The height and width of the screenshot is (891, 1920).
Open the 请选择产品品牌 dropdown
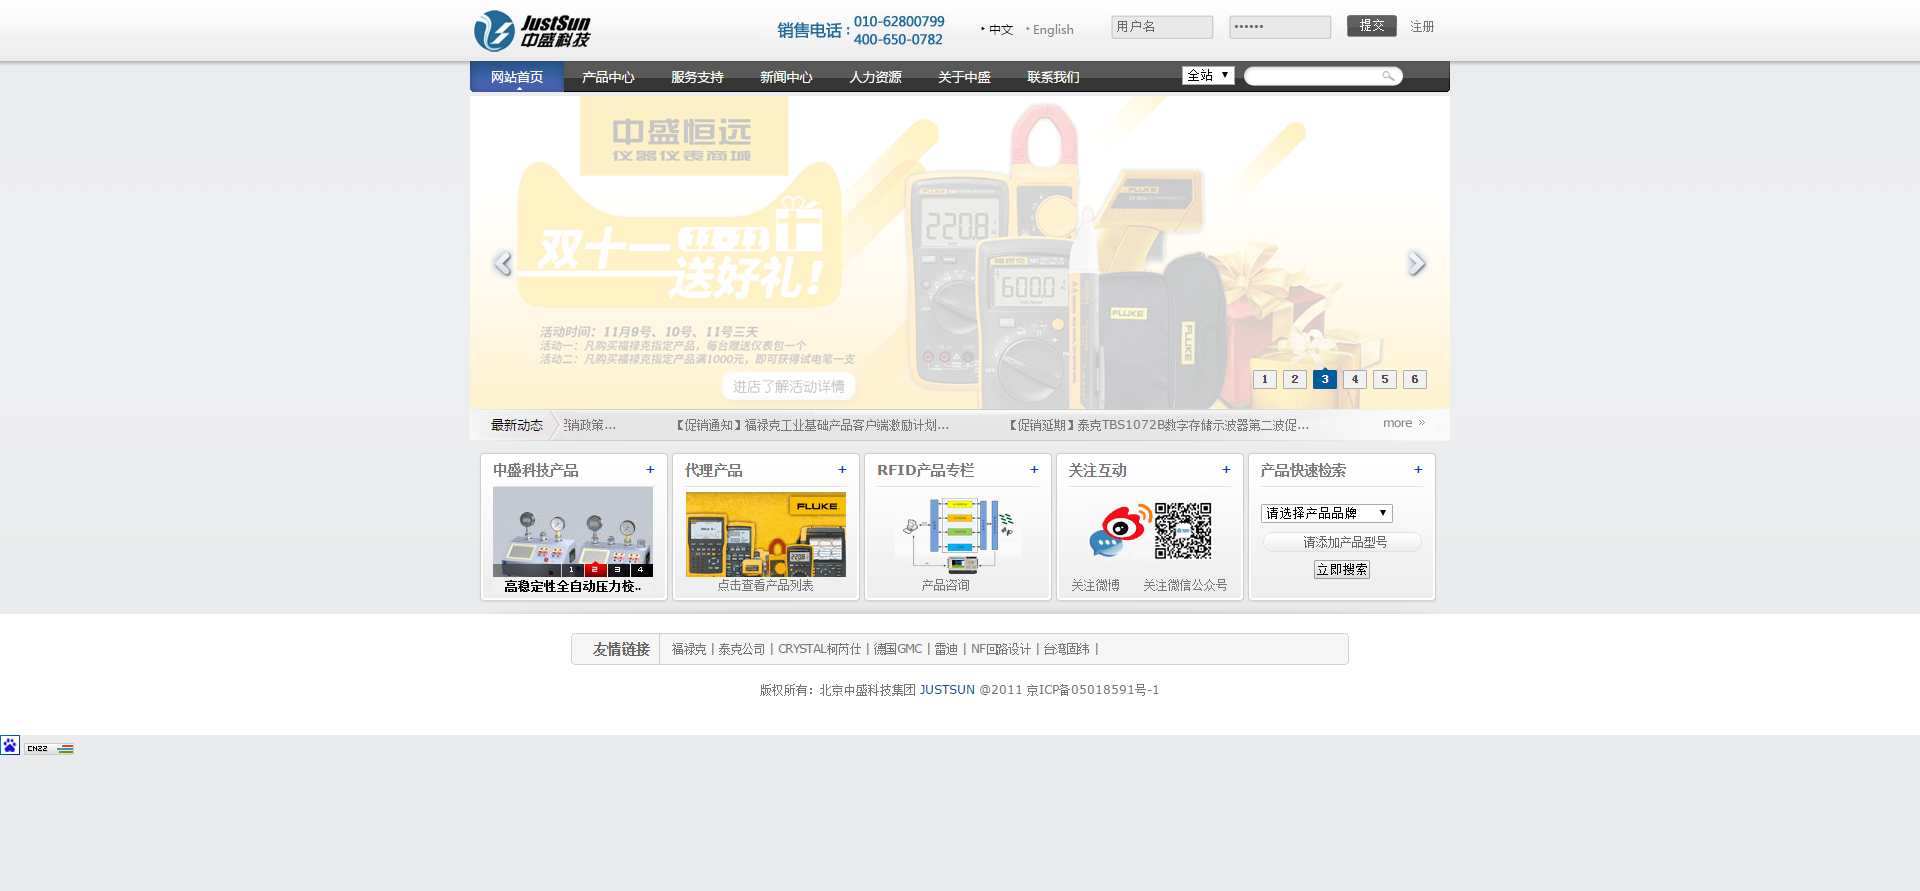point(1326,513)
